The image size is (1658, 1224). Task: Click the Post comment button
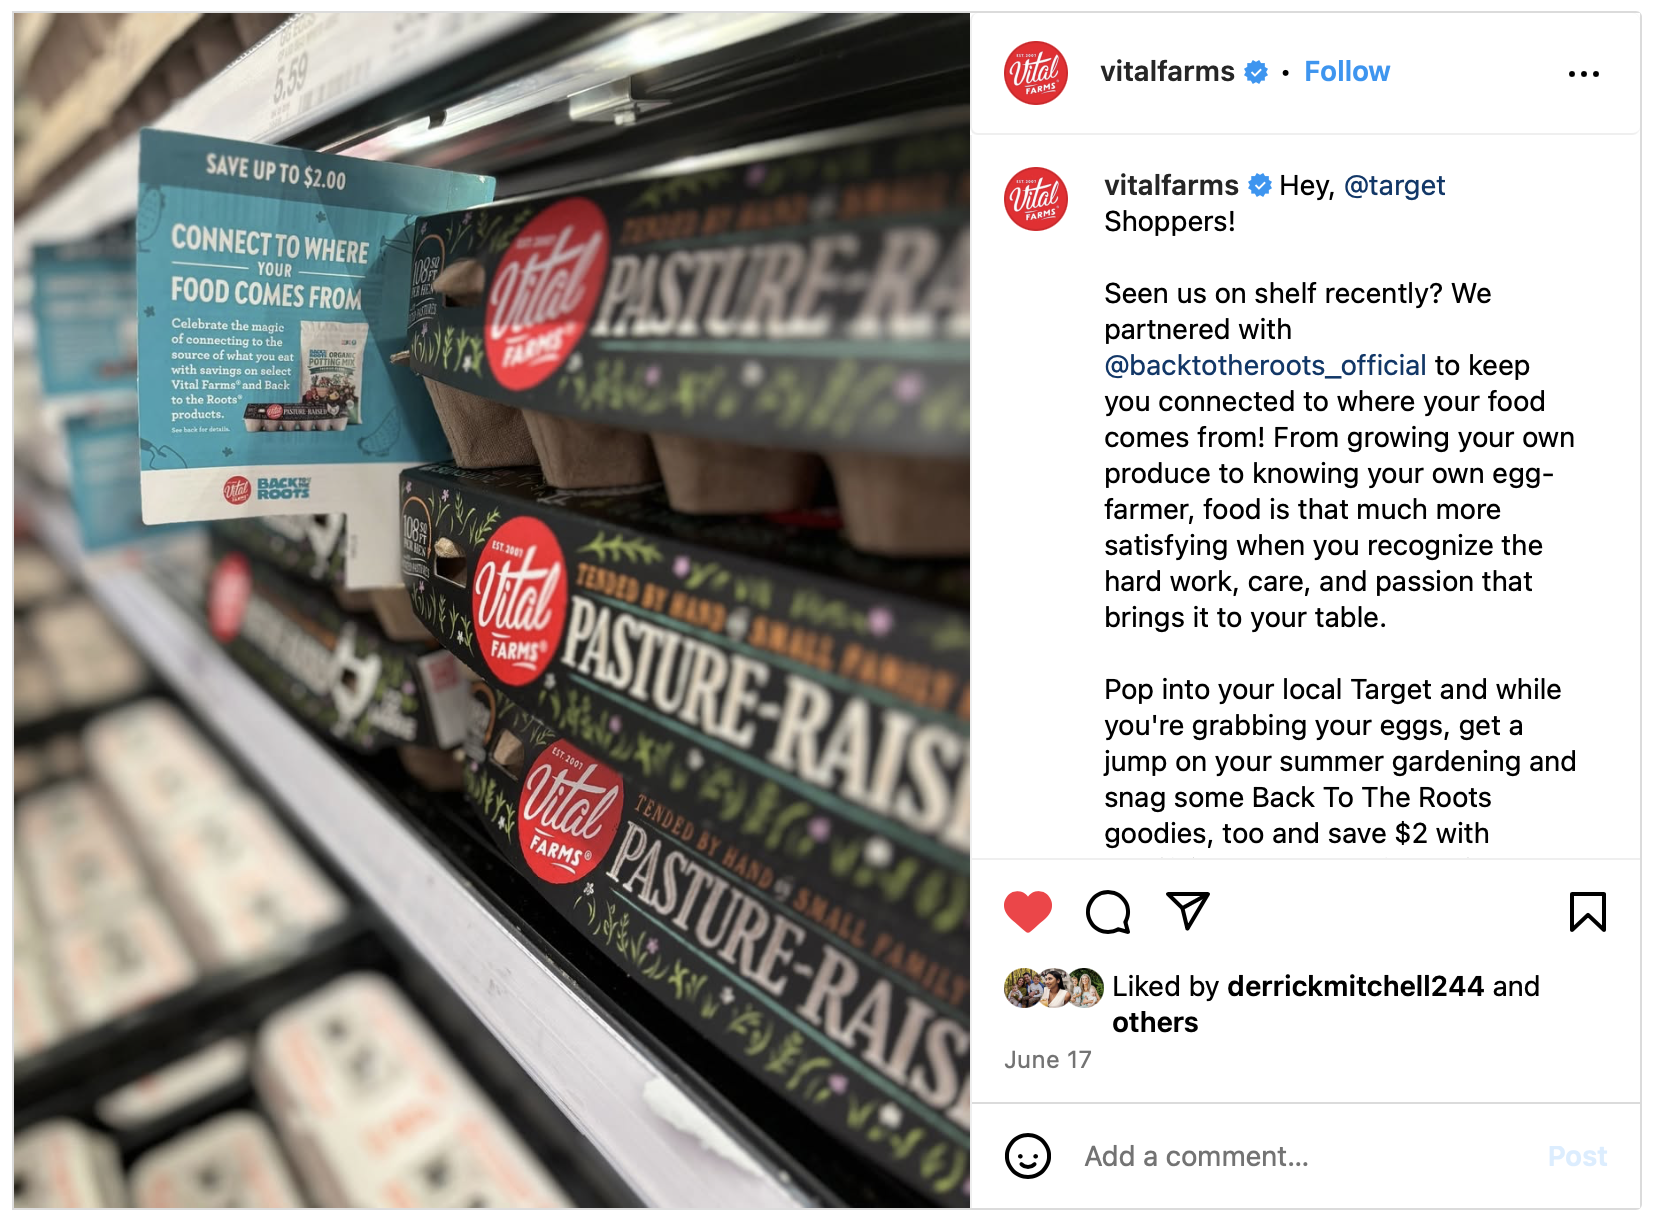1577,1157
